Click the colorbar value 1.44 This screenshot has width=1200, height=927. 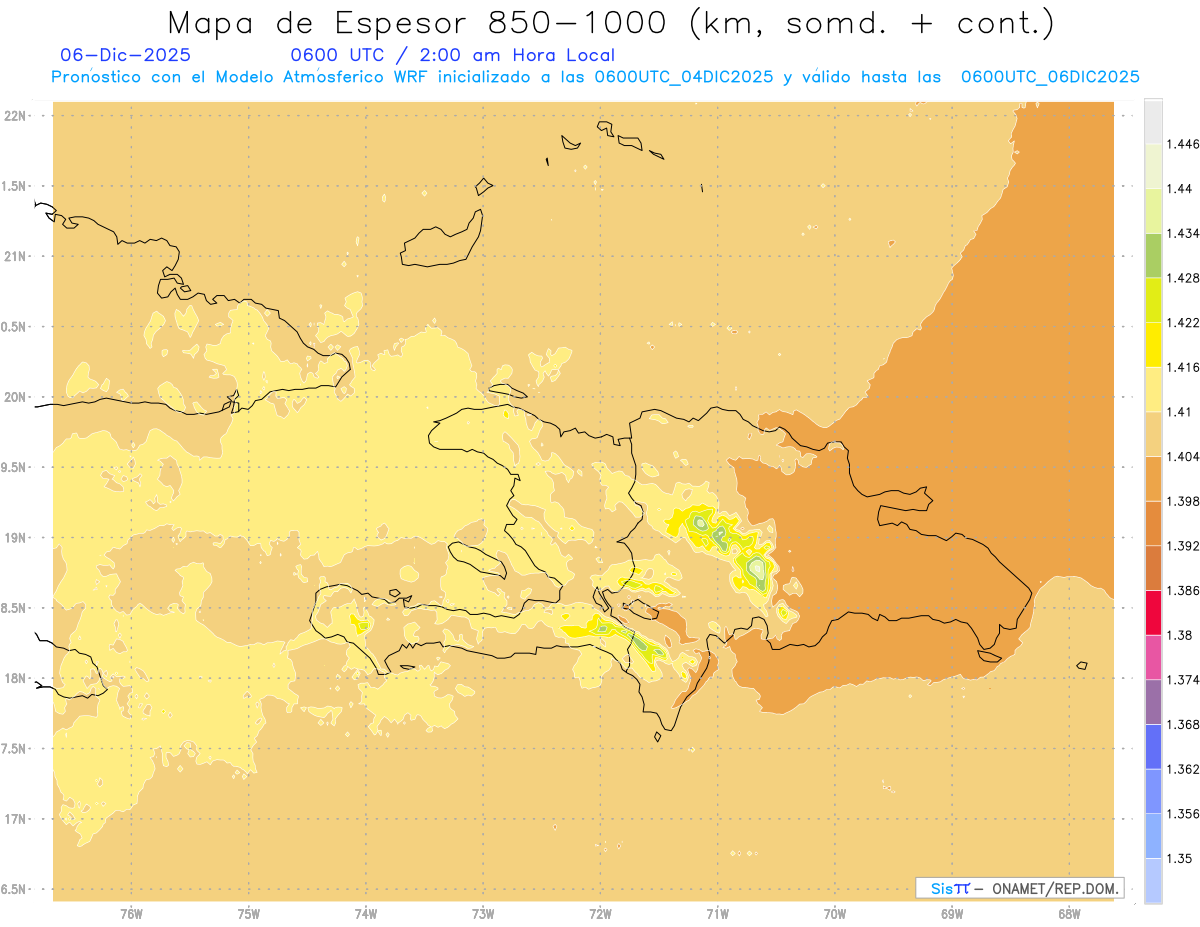[1182, 188]
